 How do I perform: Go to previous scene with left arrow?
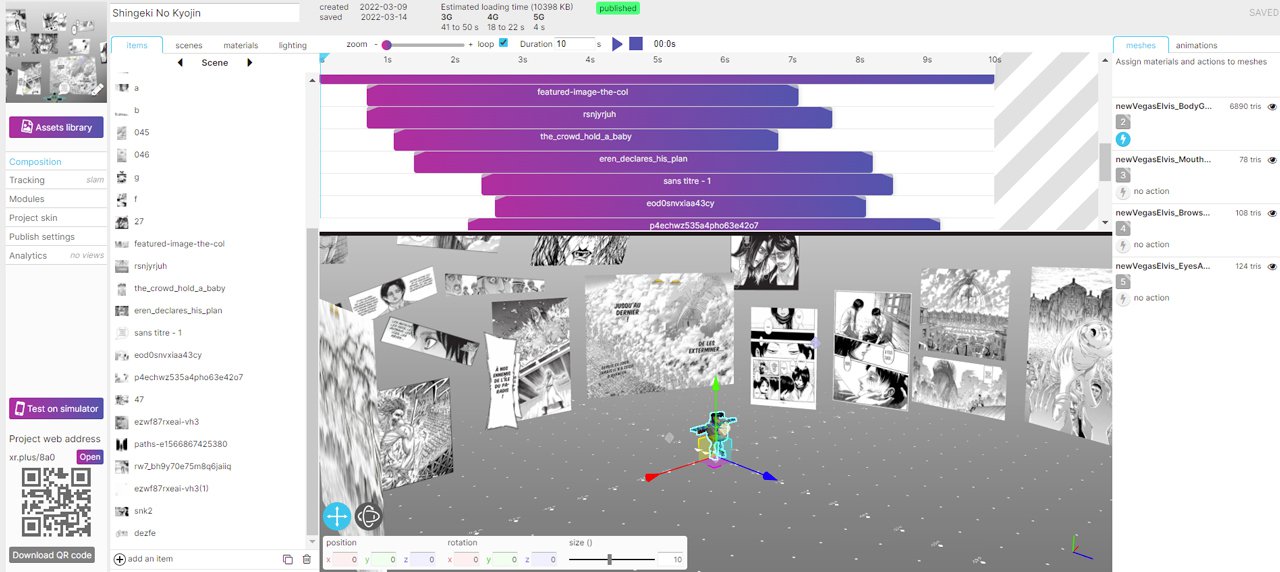pos(180,63)
